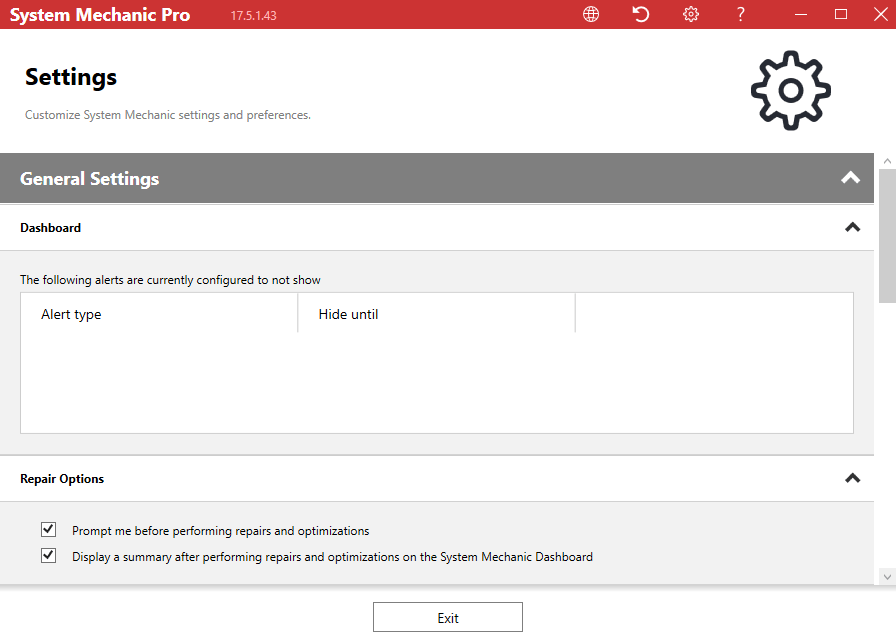Click the globe language icon
Viewport: 896px width, 644px height.
click(591, 14)
